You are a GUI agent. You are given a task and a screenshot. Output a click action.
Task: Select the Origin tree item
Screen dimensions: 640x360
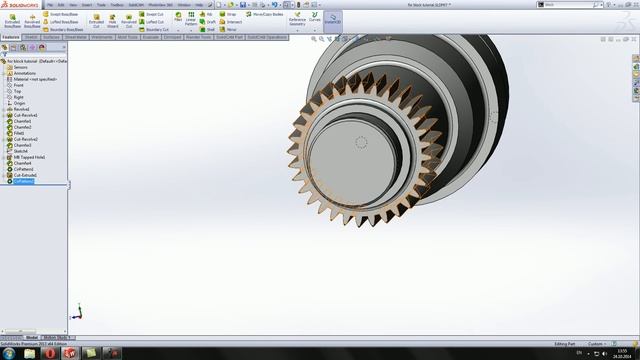point(19,103)
